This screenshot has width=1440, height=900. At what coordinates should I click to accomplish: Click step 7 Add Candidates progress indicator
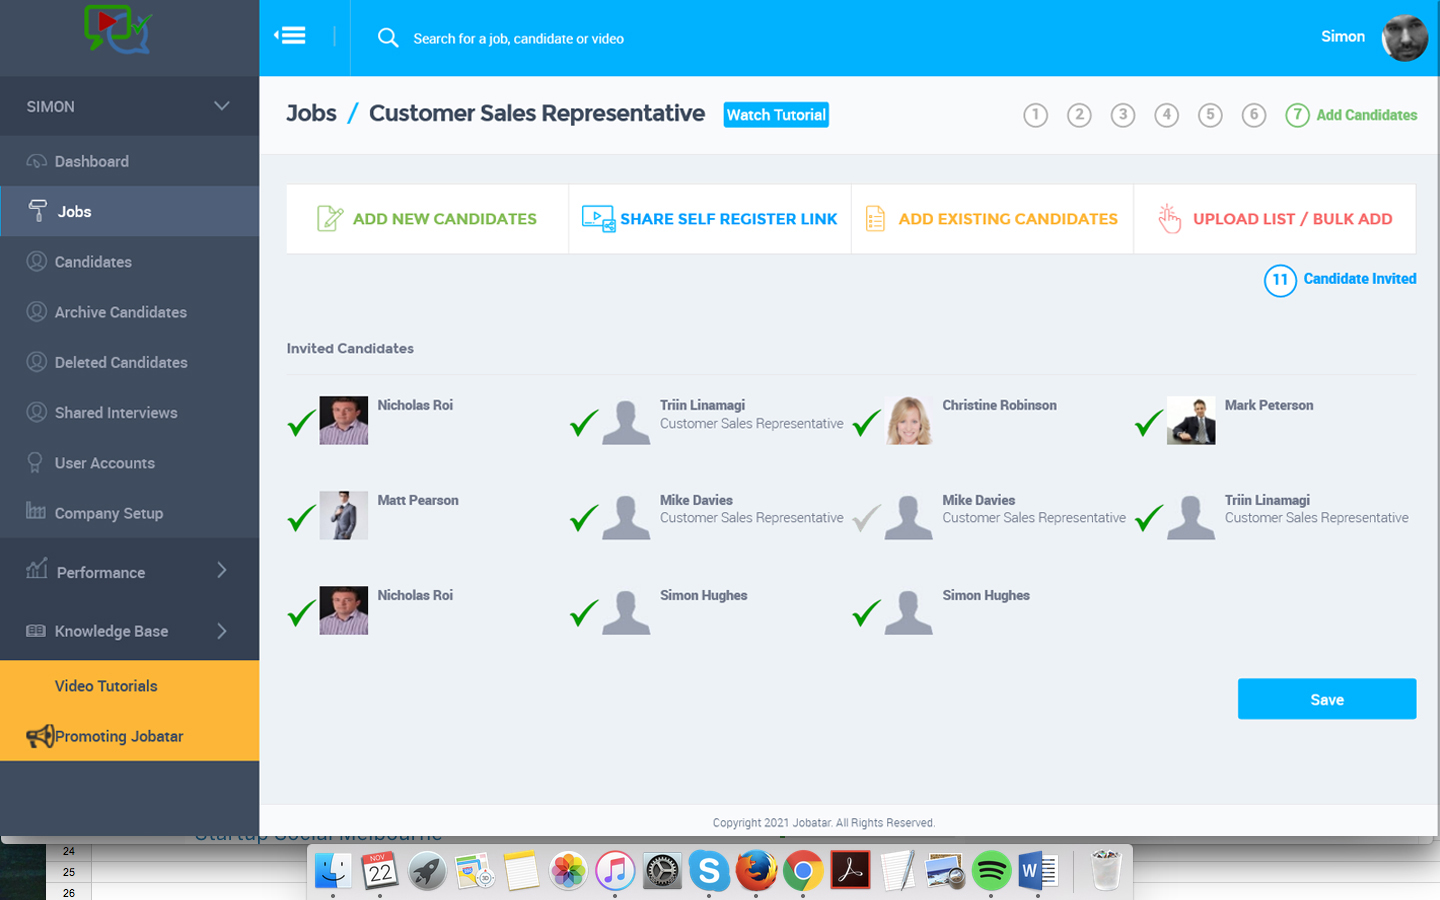tap(1297, 115)
